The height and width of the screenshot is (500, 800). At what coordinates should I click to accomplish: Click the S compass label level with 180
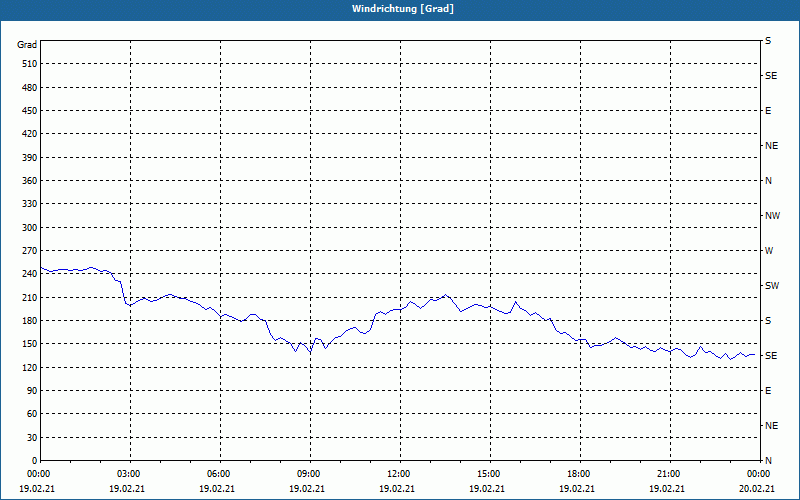click(x=768, y=320)
